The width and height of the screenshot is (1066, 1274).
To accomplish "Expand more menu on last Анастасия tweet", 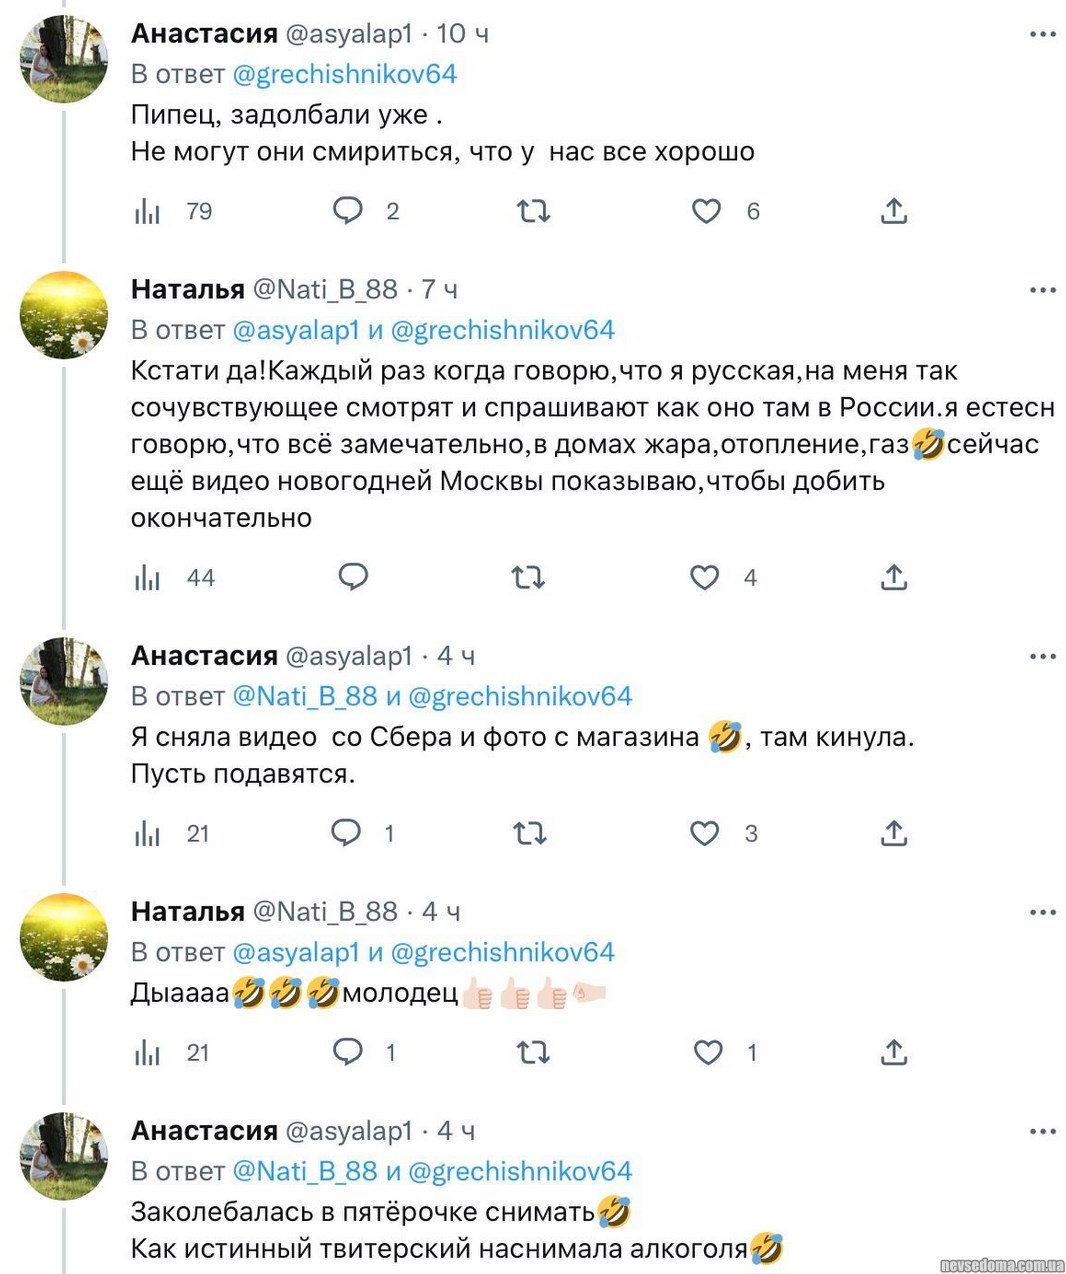I will pos(1042,1131).
